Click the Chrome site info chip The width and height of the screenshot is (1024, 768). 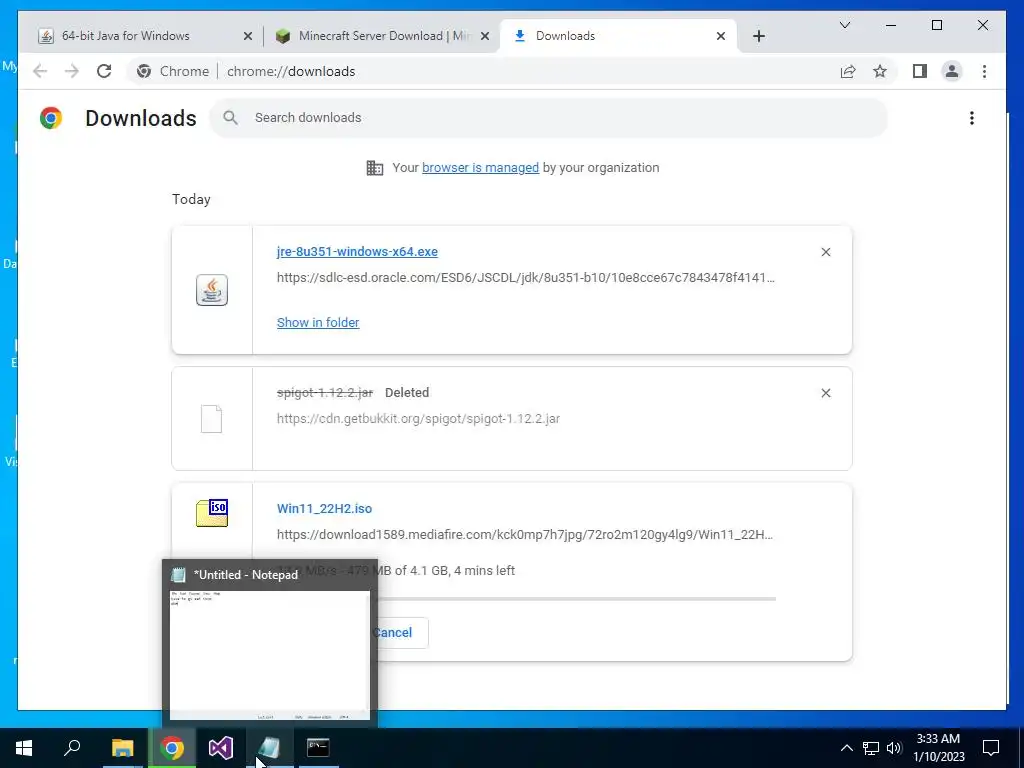tap(172, 71)
